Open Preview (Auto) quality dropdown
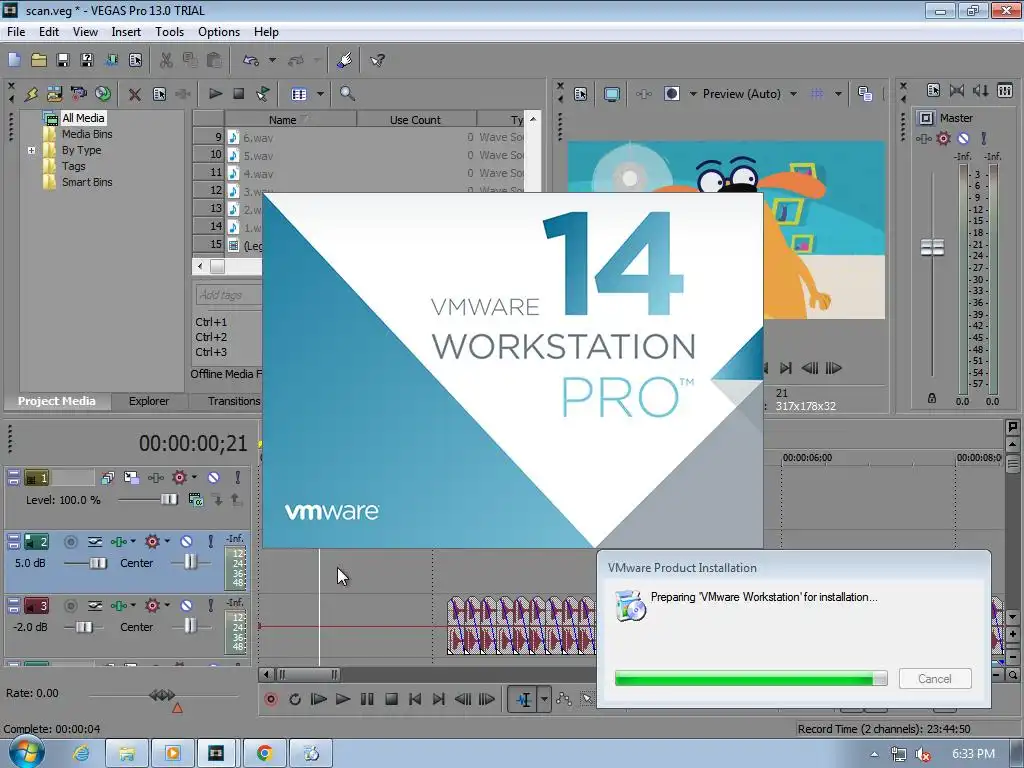The height and width of the screenshot is (768, 1024). 793,94
